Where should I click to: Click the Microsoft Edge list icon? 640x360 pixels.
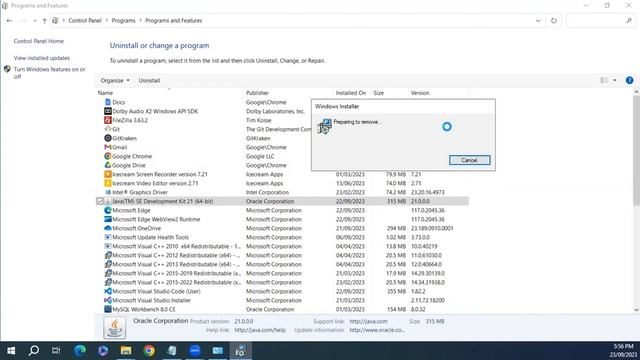tap(108, 210)
